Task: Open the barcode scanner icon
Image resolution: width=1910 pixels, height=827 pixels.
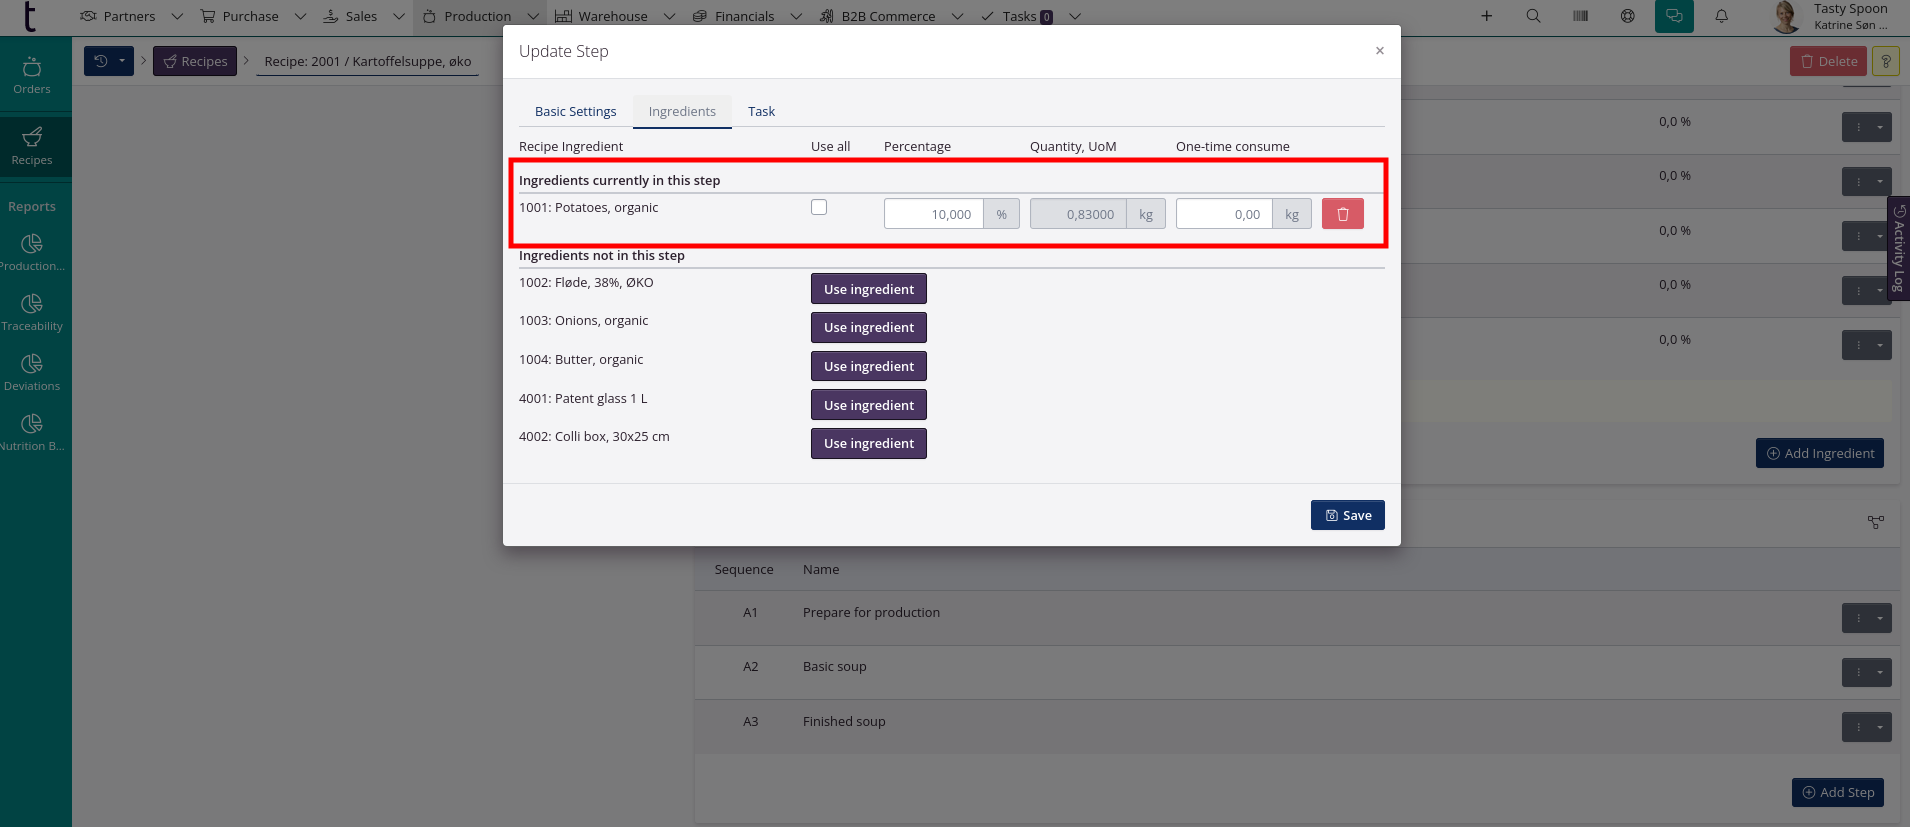Action: (x=1580, y=16)
